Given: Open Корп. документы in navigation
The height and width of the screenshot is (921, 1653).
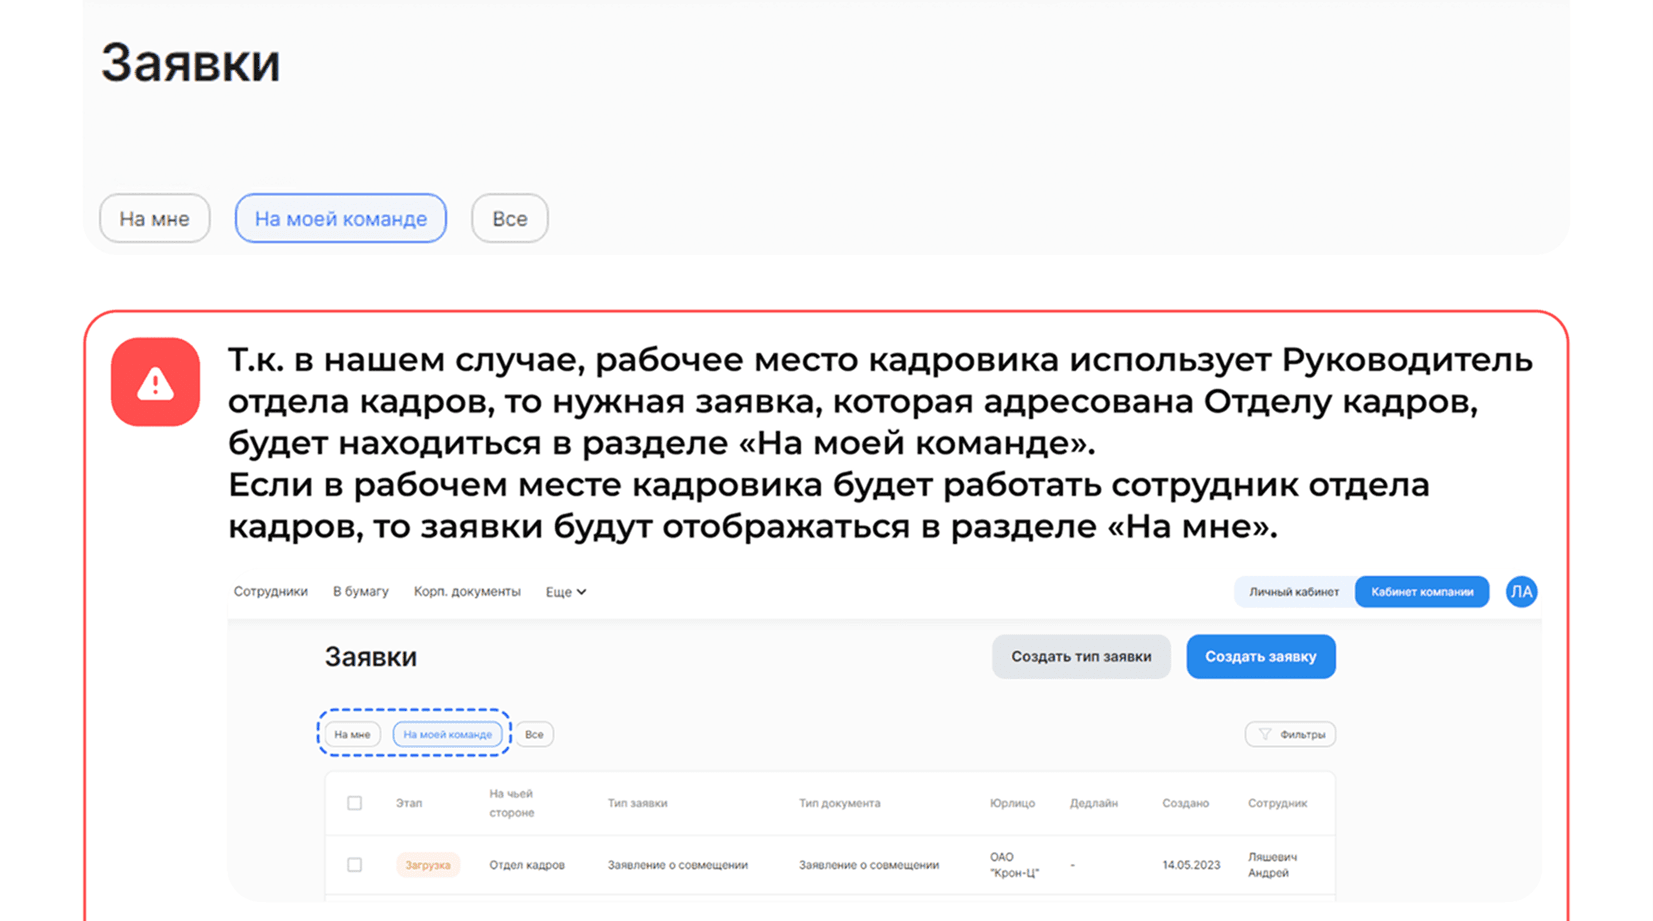Looking at the screenshot, I should (x=467, y=592).
